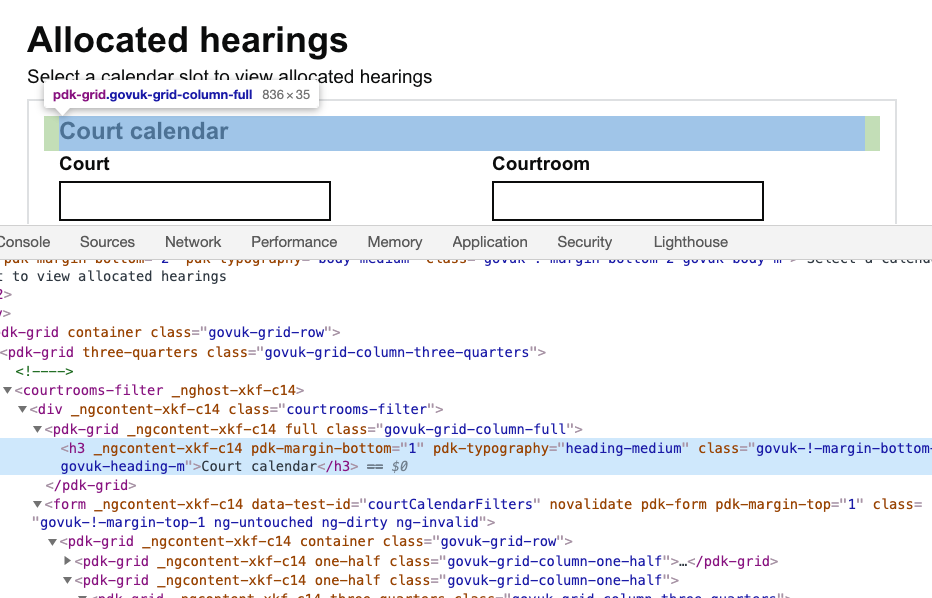The height and width of the screenshot is (598, 932).
Task: Click the Courtroom input field
Action: (628, 201)
